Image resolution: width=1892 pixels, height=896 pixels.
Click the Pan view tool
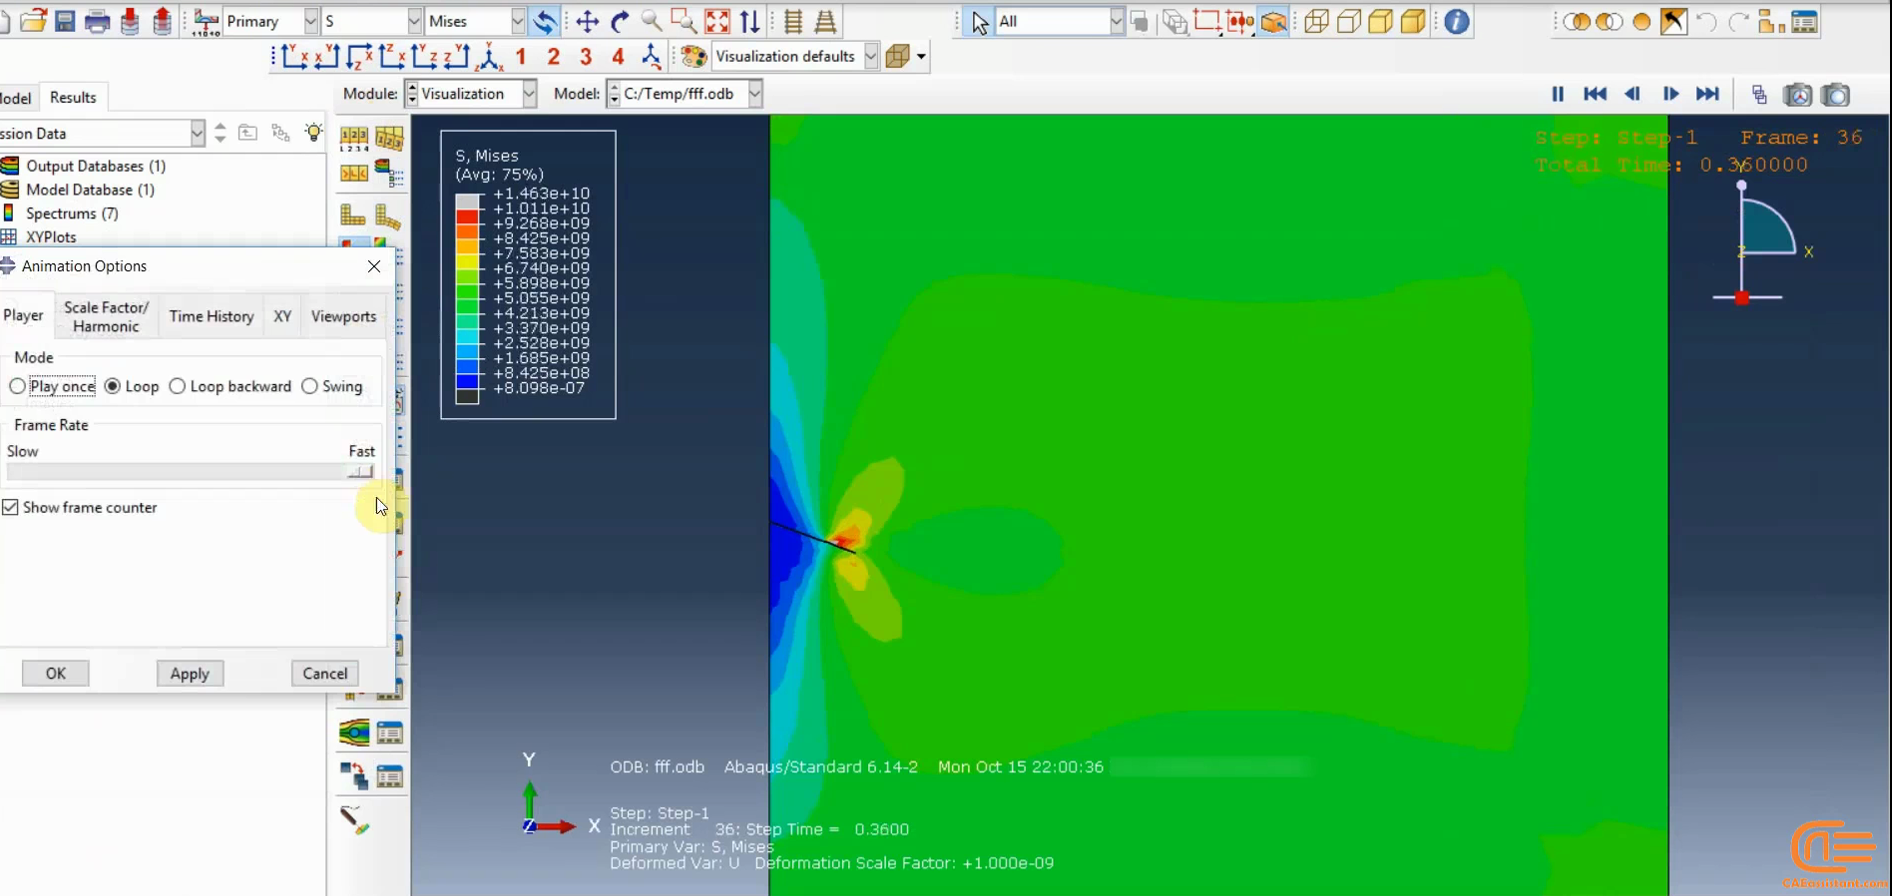coord(587,21)
